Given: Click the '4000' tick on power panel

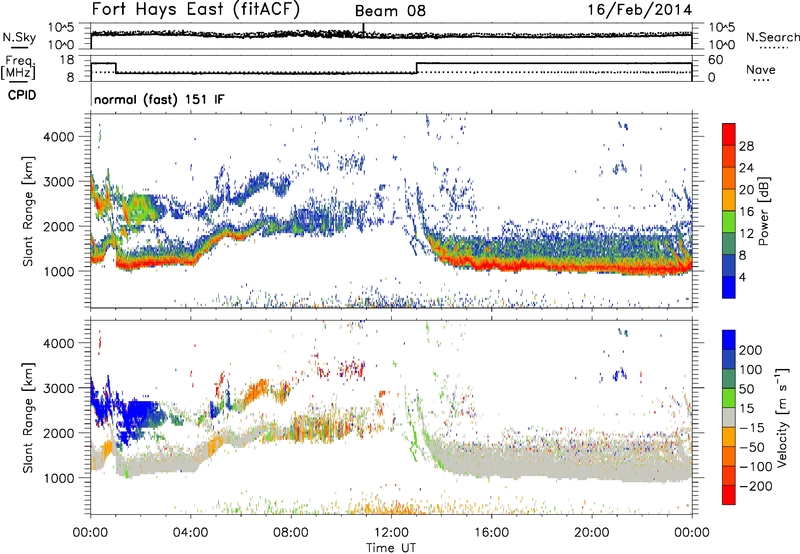Looking at the screenshot, I should 59,137.
